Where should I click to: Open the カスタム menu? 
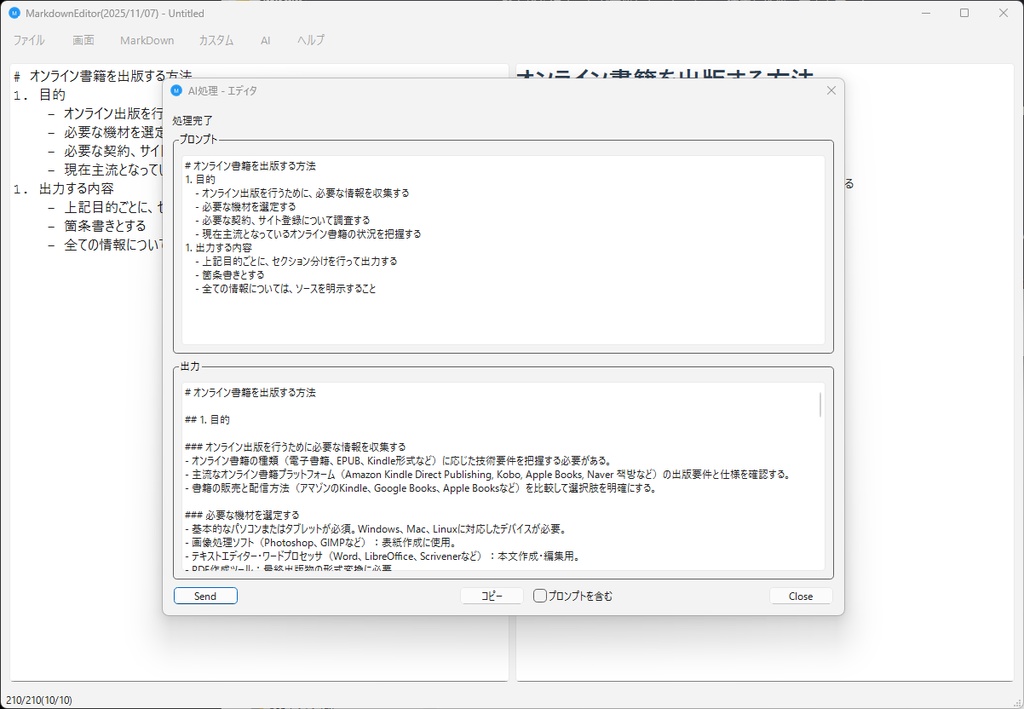tap(216, 40)
